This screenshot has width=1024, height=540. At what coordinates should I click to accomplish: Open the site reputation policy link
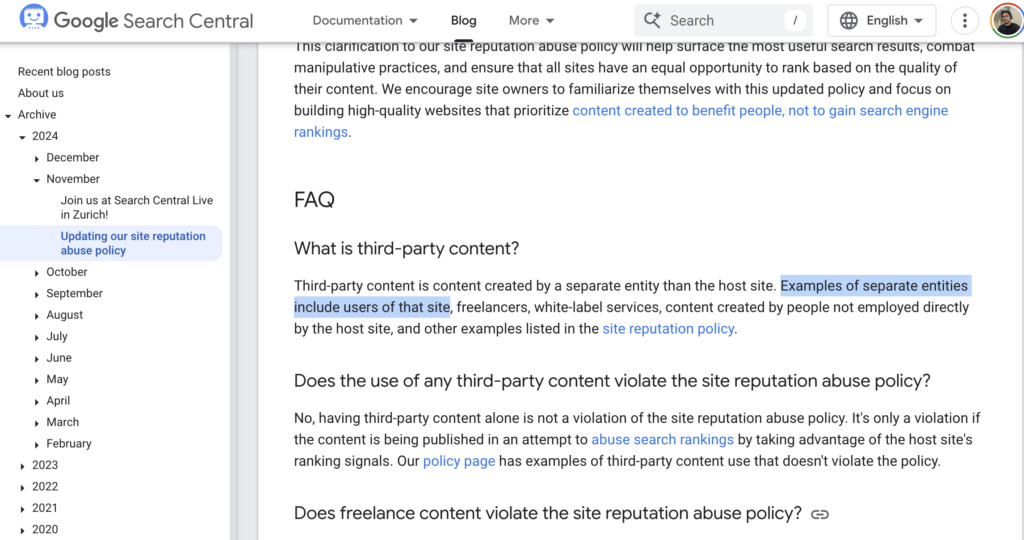[x=668, y=329]
